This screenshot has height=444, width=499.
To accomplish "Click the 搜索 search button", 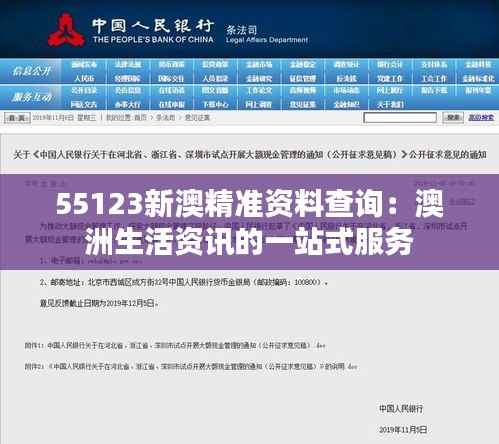I will (453, 118).
